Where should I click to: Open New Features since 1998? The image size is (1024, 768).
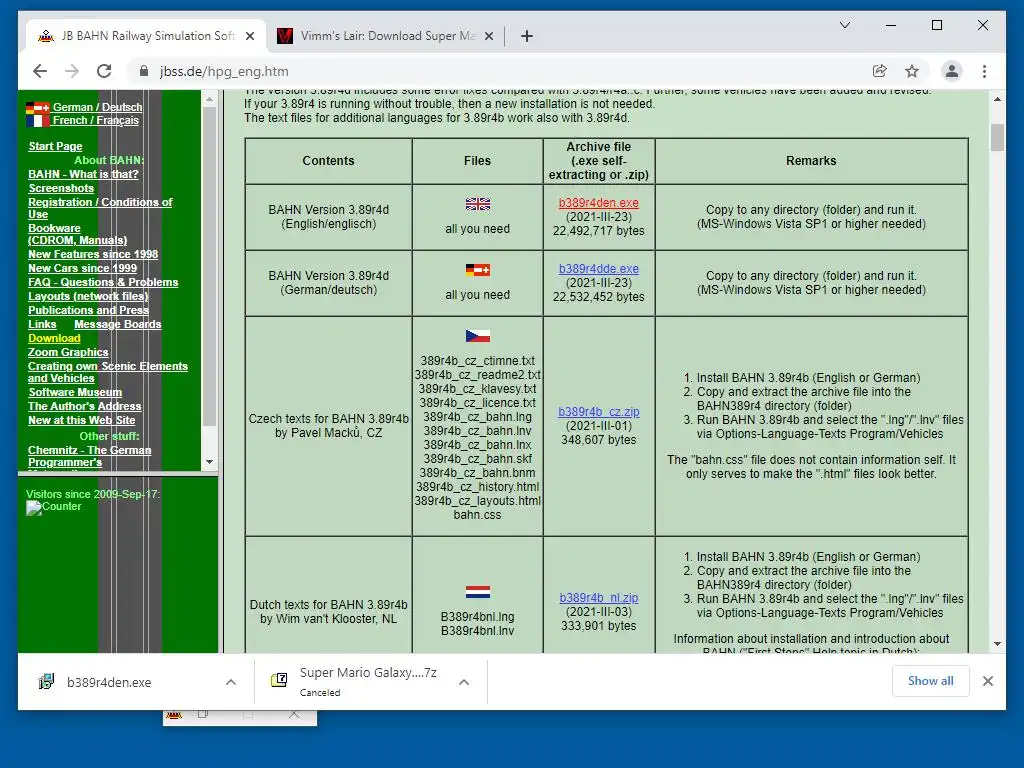pyautogui.click(x=93, y=254)
